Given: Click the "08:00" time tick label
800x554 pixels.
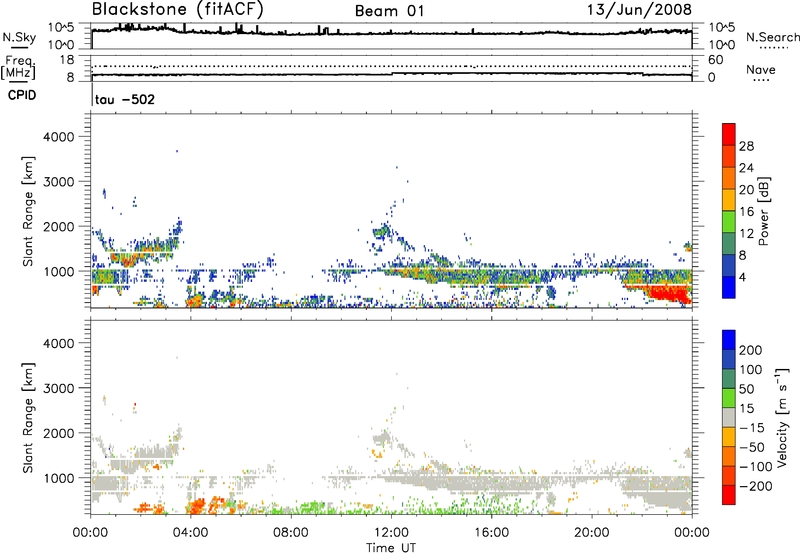Looking at the screenshot, I should 291,533.
